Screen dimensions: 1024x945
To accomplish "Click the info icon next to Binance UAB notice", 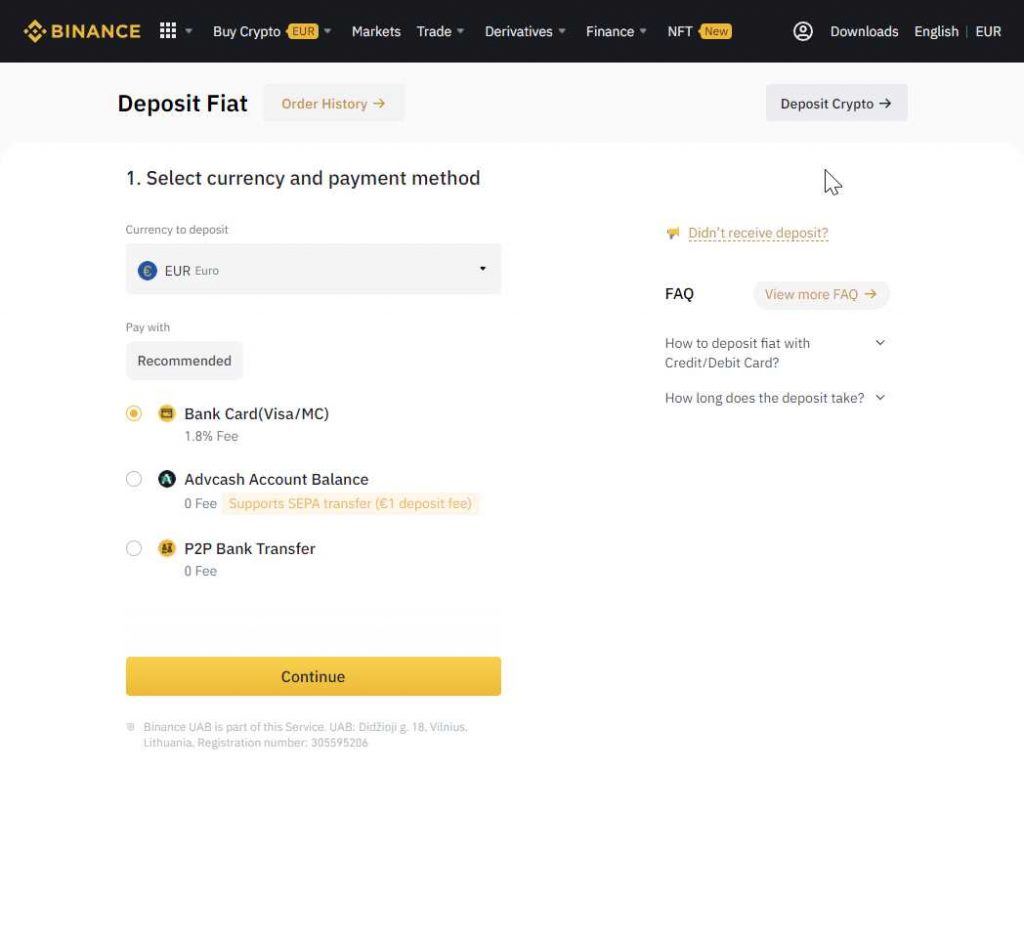I will 131,727.
